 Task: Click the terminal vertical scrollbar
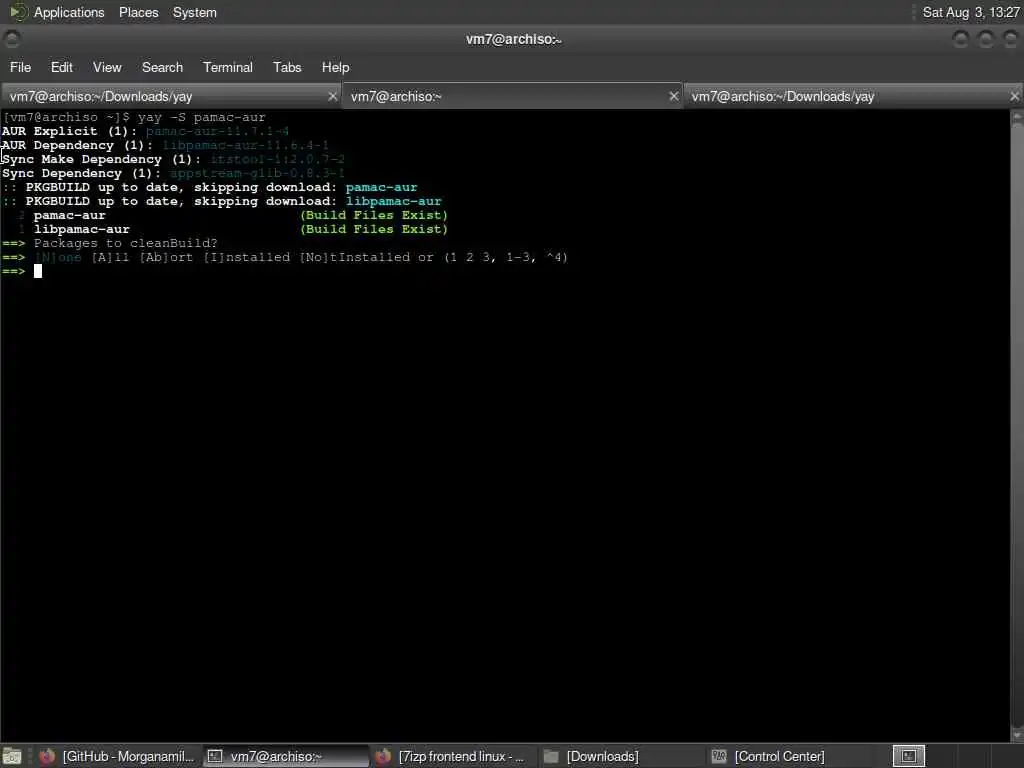pos(1017,424)
